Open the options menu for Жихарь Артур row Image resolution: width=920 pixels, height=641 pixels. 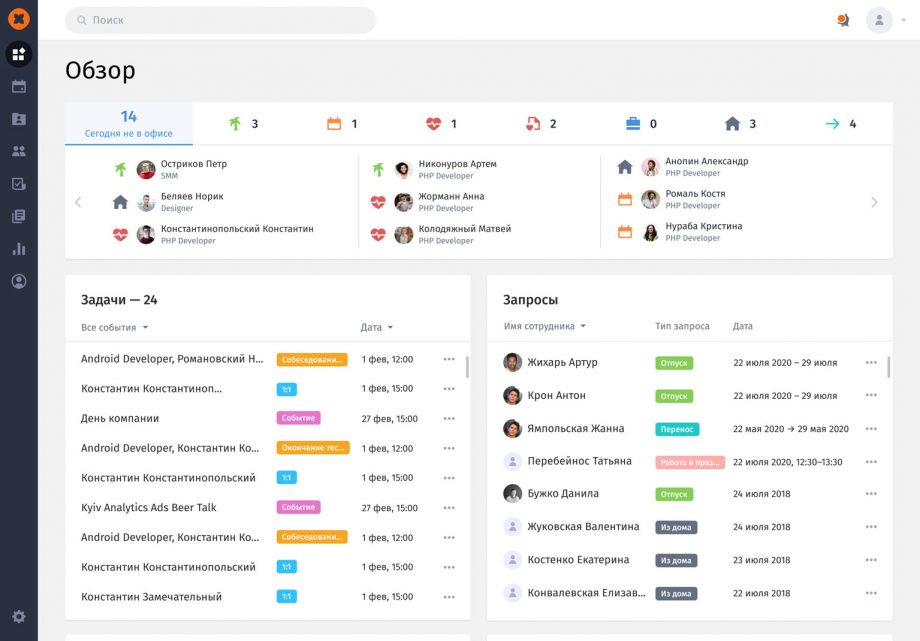[871, 362]
